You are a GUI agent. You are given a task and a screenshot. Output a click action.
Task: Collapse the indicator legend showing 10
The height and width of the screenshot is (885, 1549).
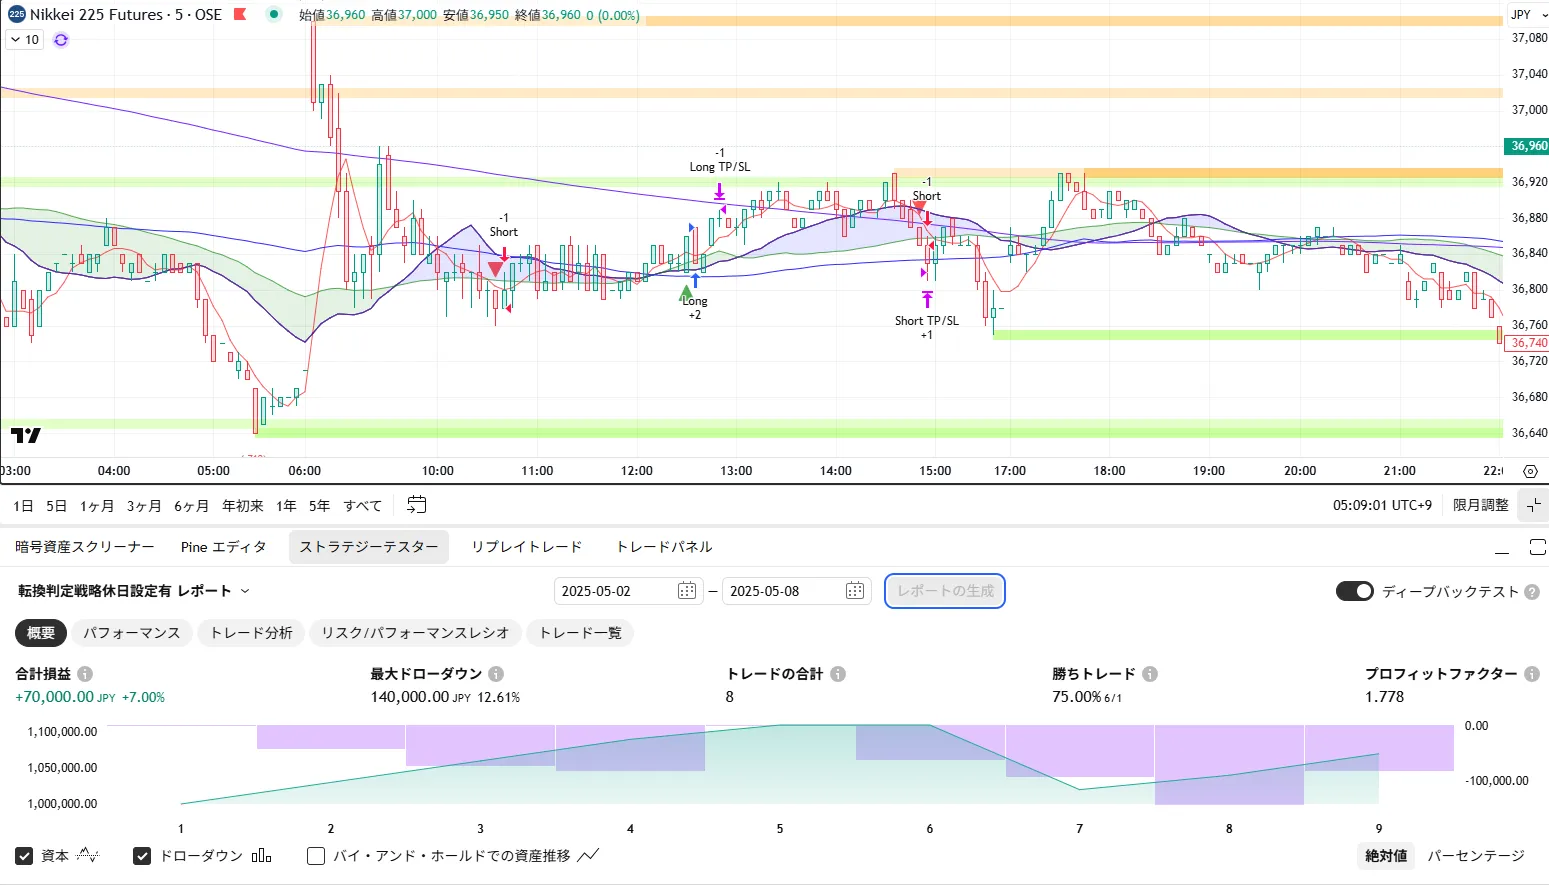[25, 40]
